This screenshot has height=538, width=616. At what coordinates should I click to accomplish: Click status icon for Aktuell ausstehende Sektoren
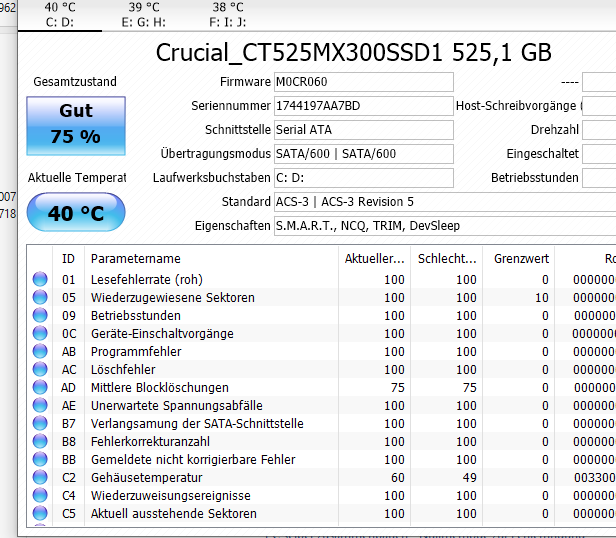pos(40,514)
